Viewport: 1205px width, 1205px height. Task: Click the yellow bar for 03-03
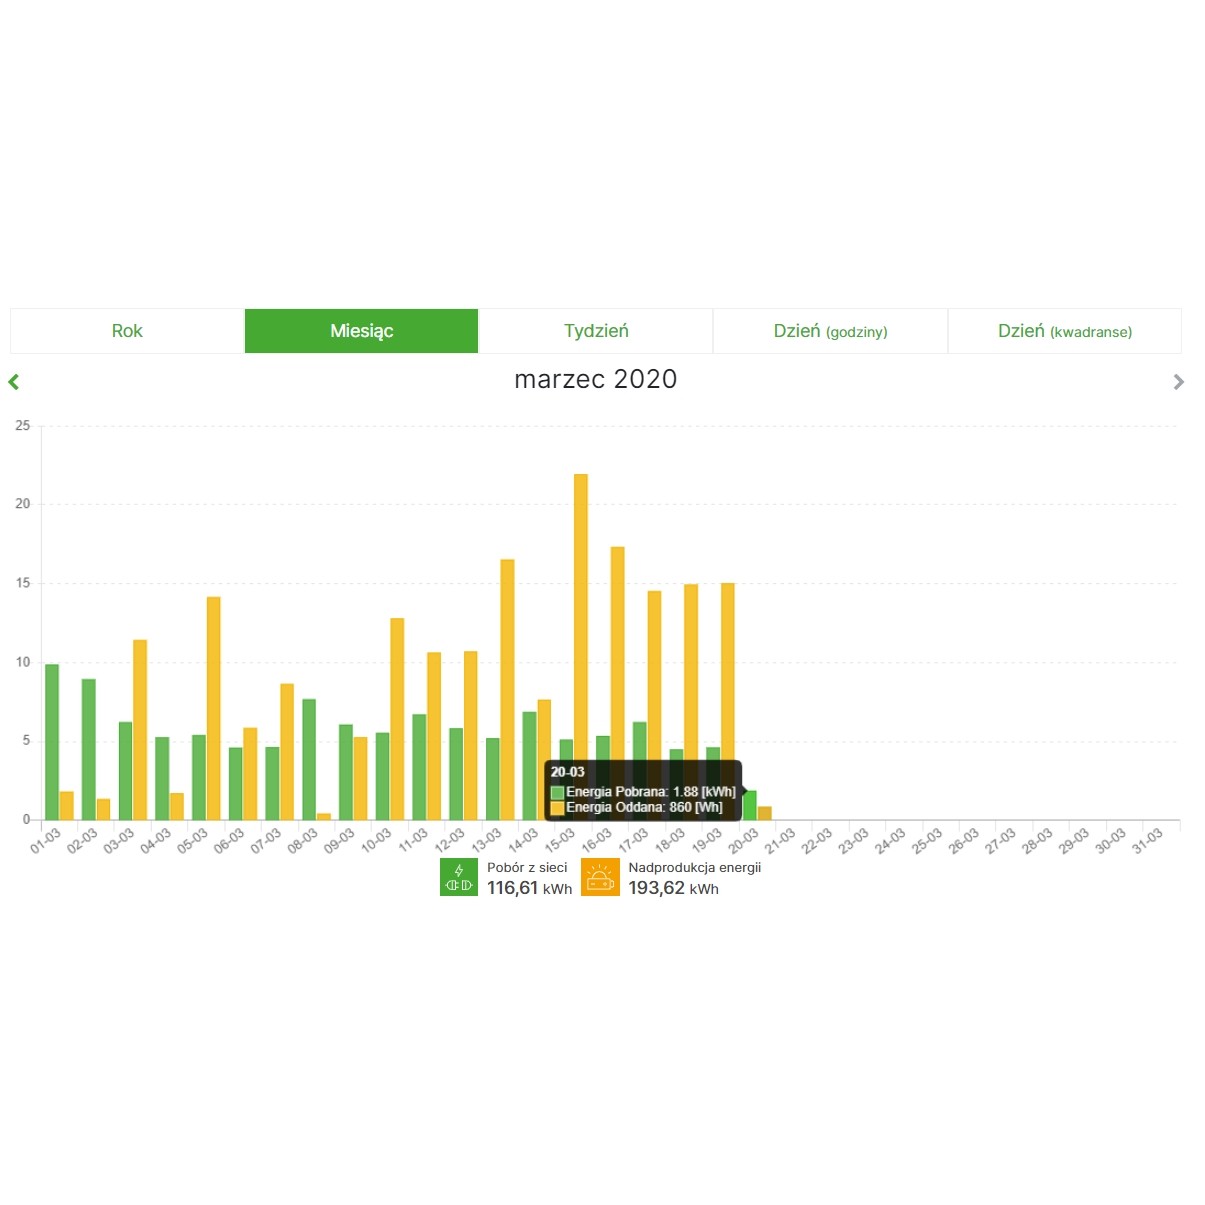coord(140,730)
